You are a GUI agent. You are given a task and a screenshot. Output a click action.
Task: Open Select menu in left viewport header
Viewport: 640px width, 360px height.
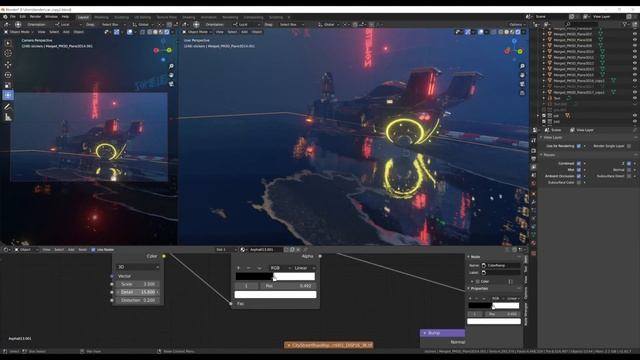point(54,32)
